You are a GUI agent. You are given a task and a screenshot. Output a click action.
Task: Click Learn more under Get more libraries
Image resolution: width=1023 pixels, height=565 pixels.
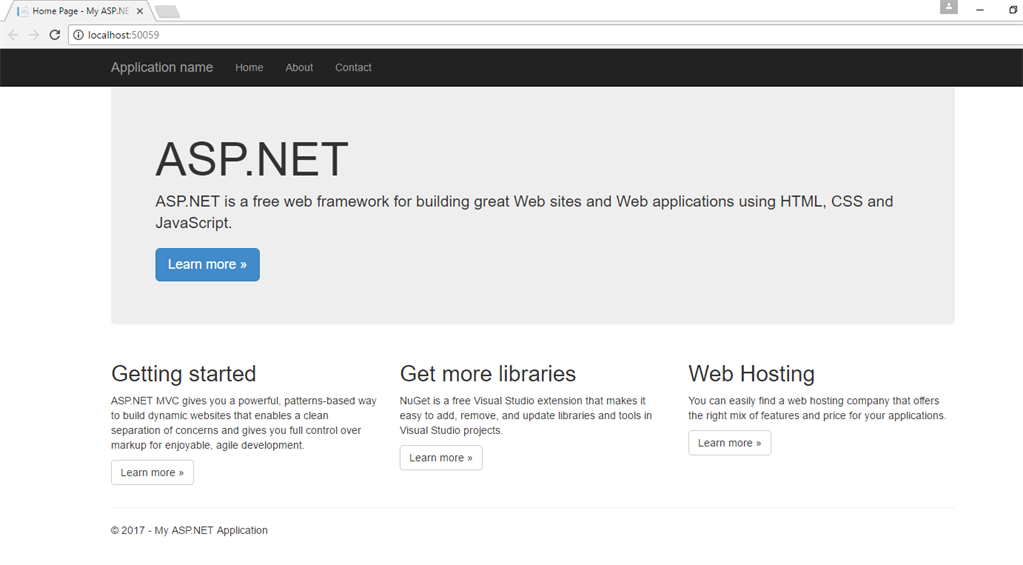coord(441,458)
